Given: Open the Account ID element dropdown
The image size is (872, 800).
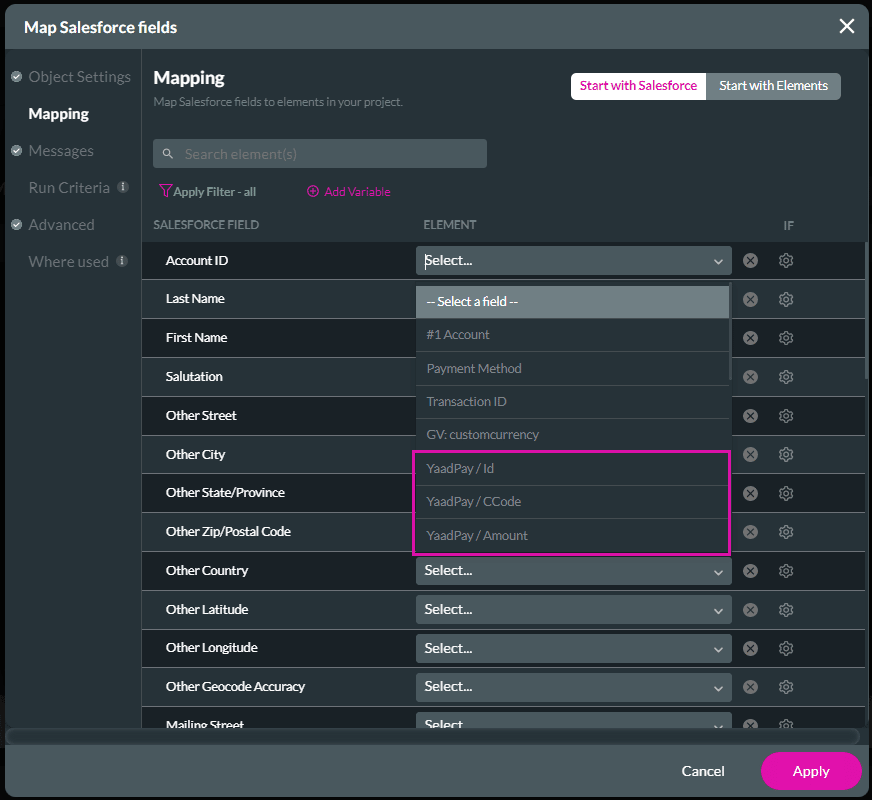Looking at the screenshot, I should tap(573, 261).
